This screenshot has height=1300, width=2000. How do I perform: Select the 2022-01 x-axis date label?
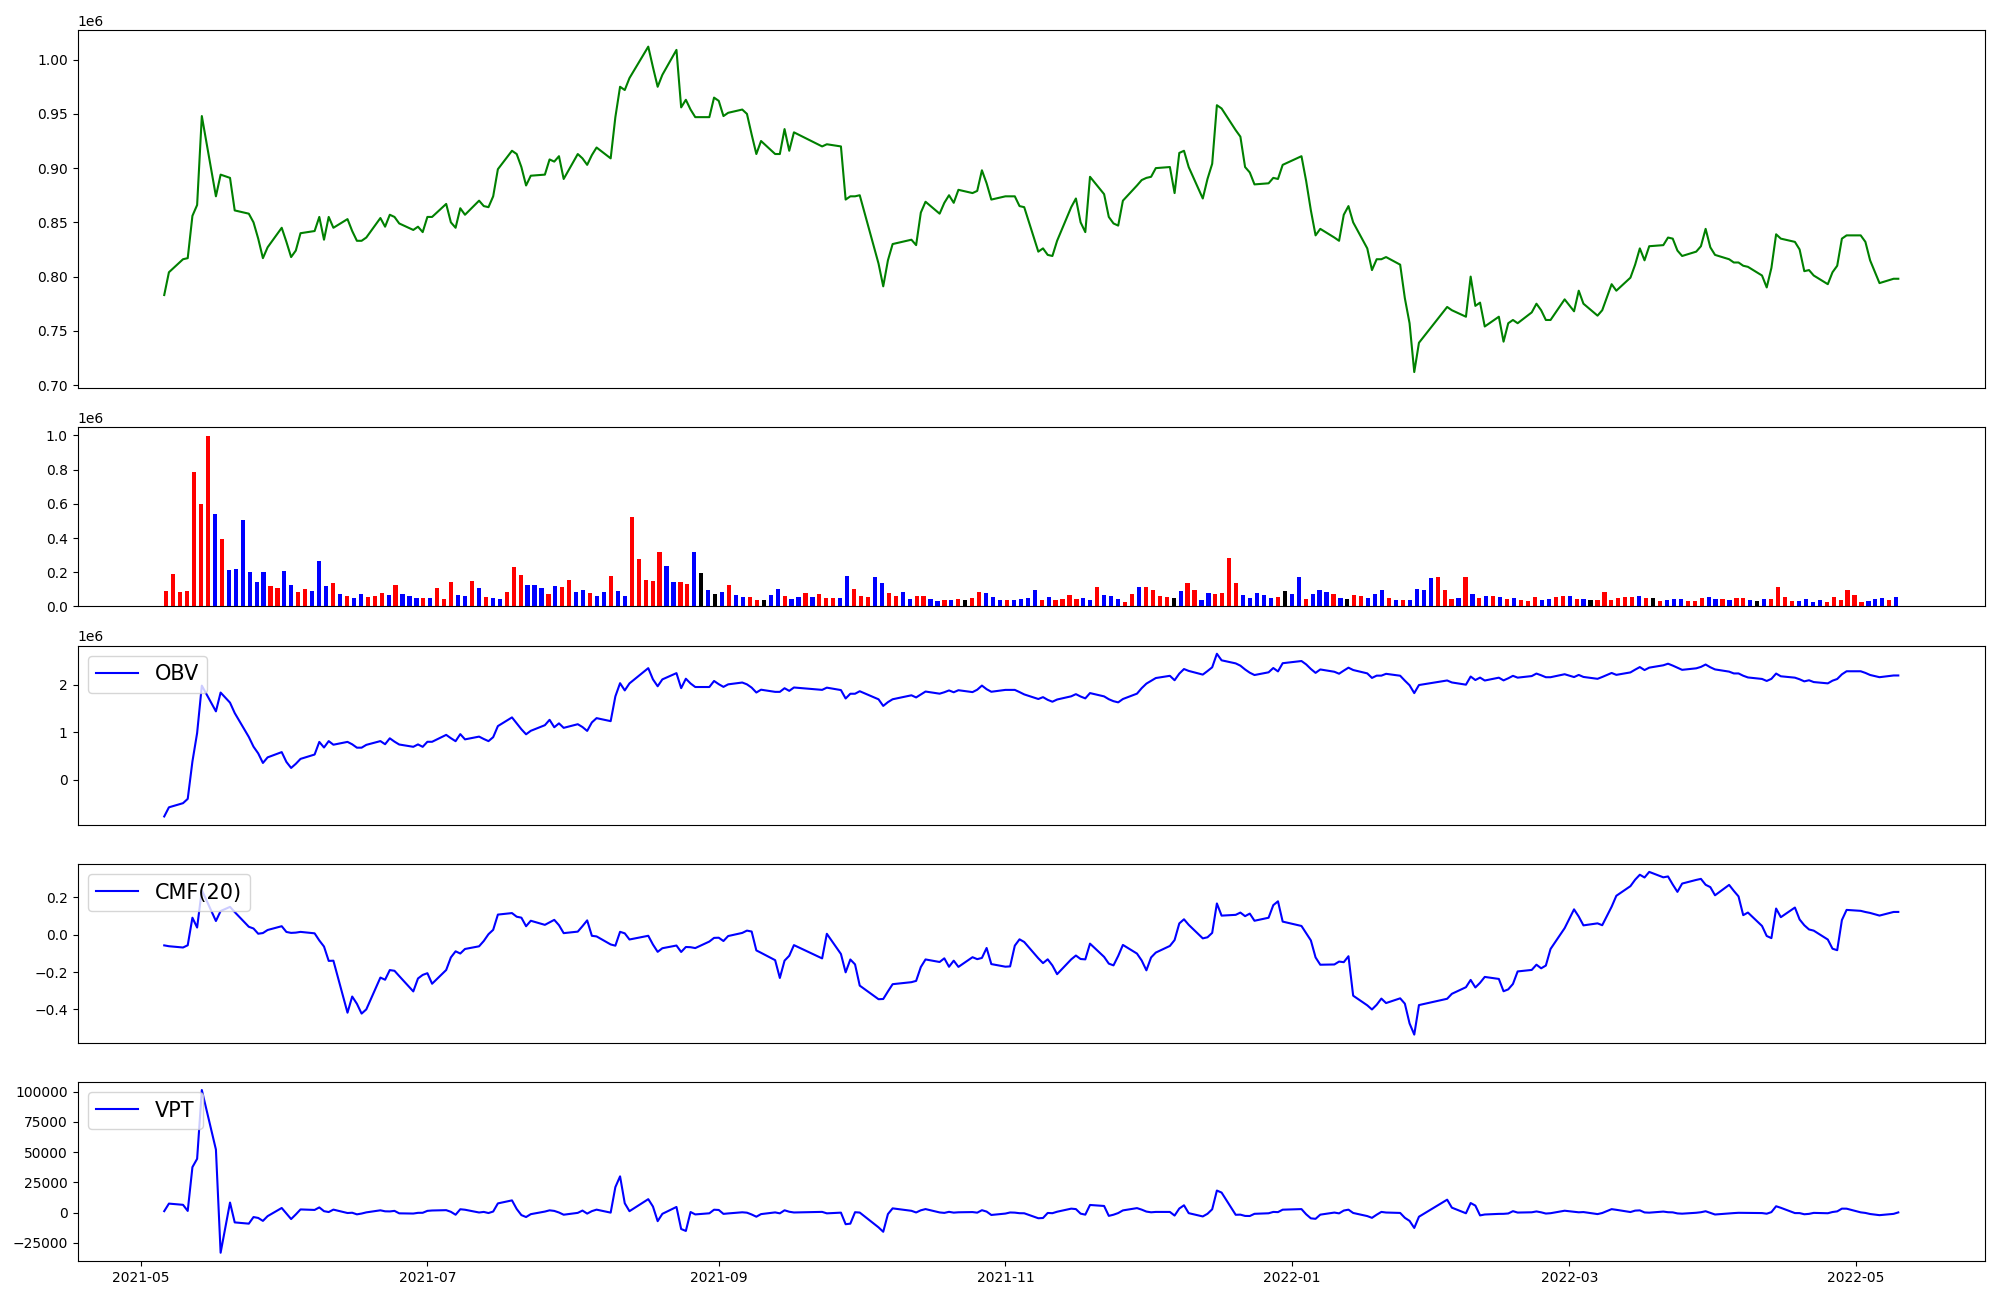[1292, 1277]
